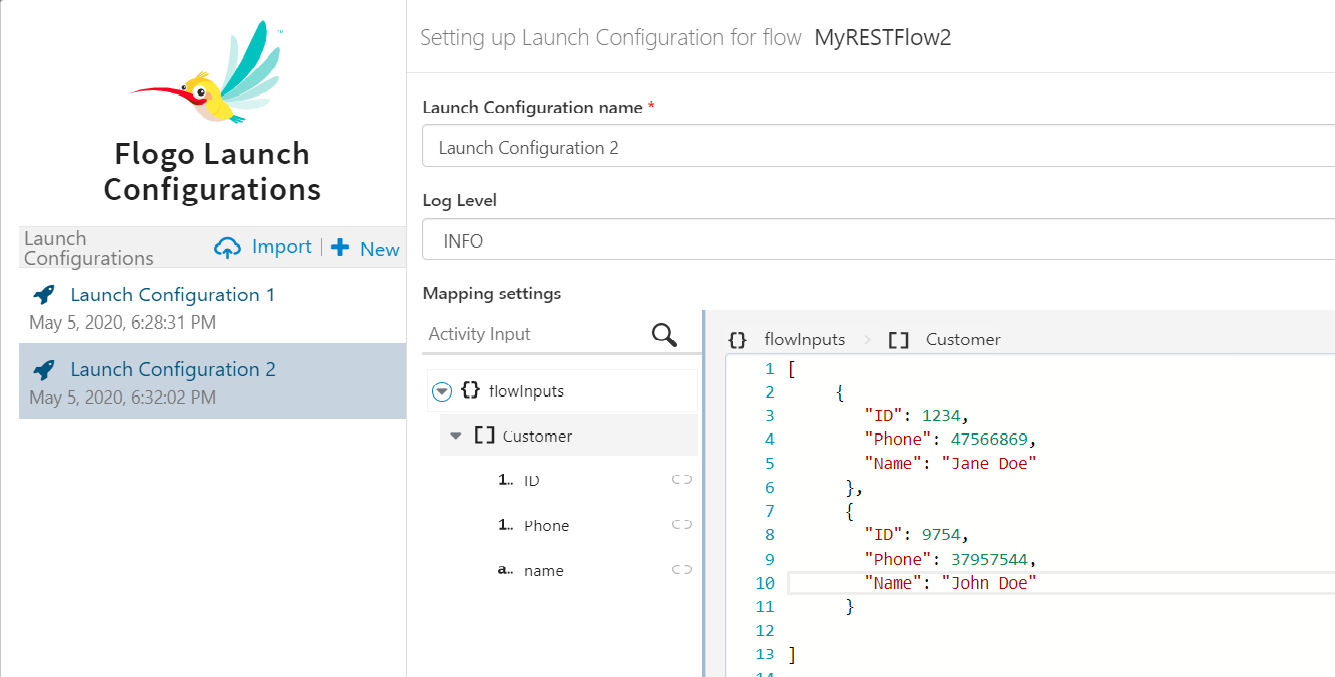The width and height of the screenshot is (1335, 677).
Task: Select the flowInputs tree row label
Action: (527, 391)
